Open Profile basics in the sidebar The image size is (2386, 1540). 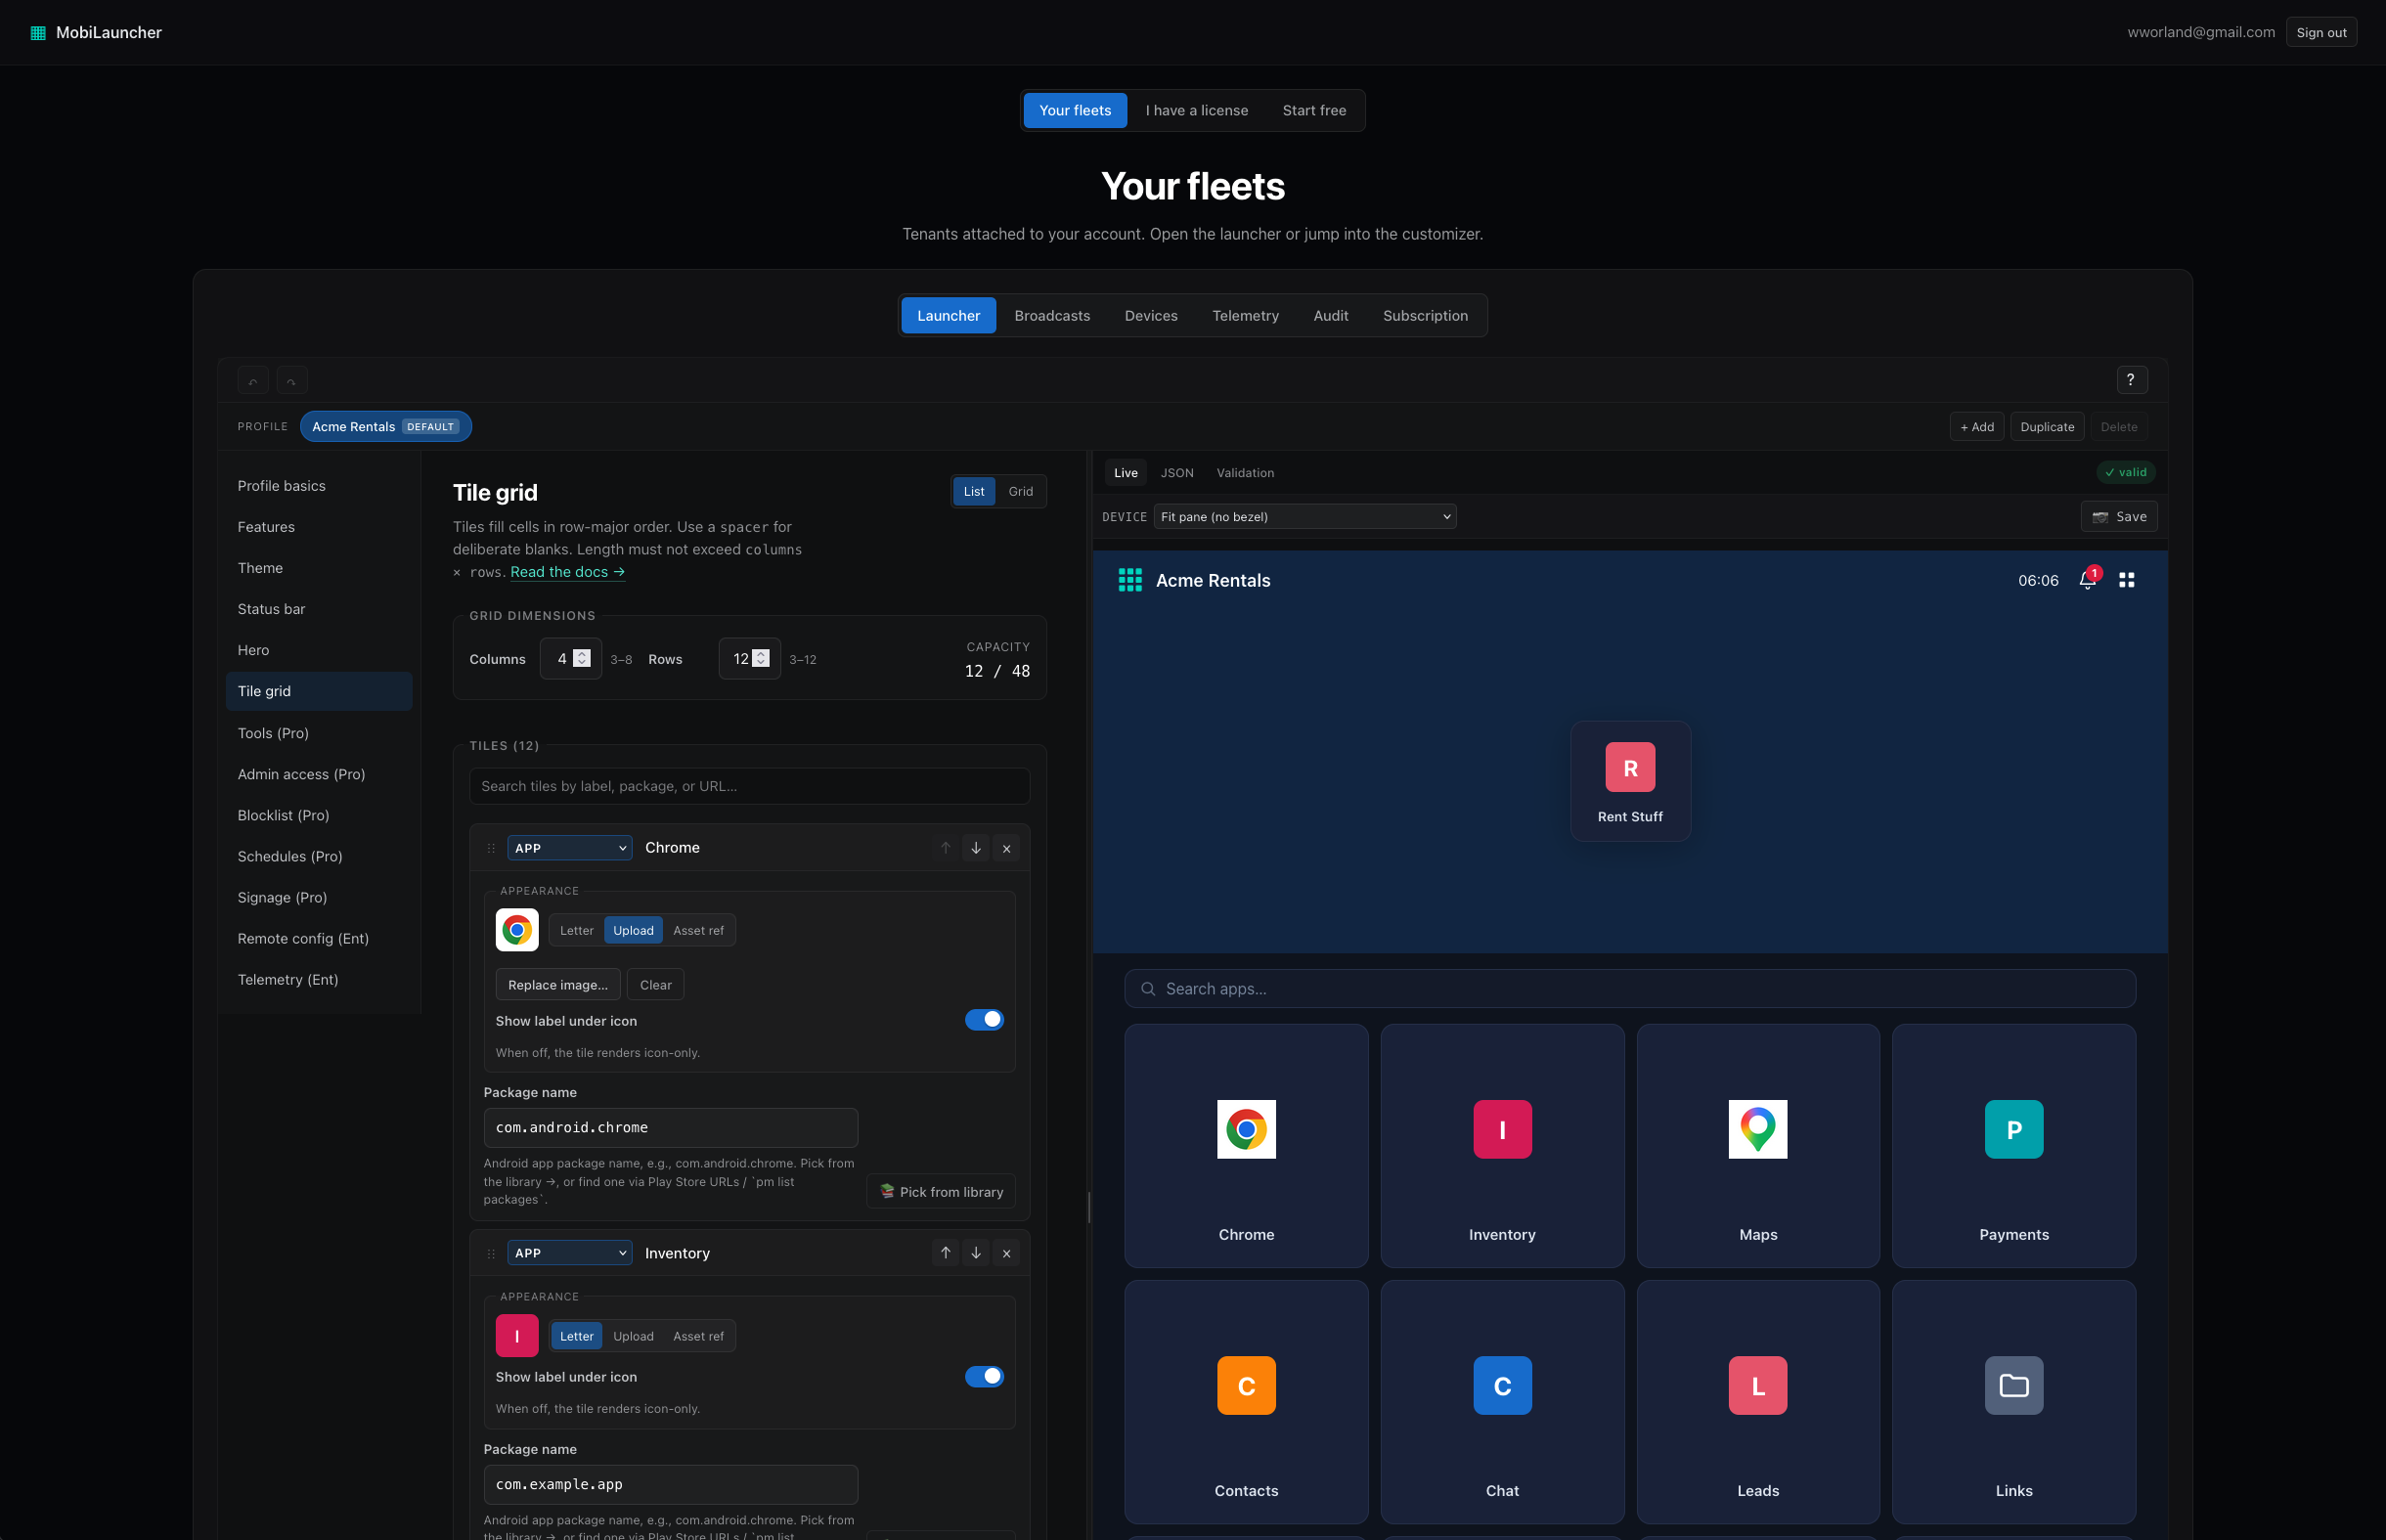(319, 486)
